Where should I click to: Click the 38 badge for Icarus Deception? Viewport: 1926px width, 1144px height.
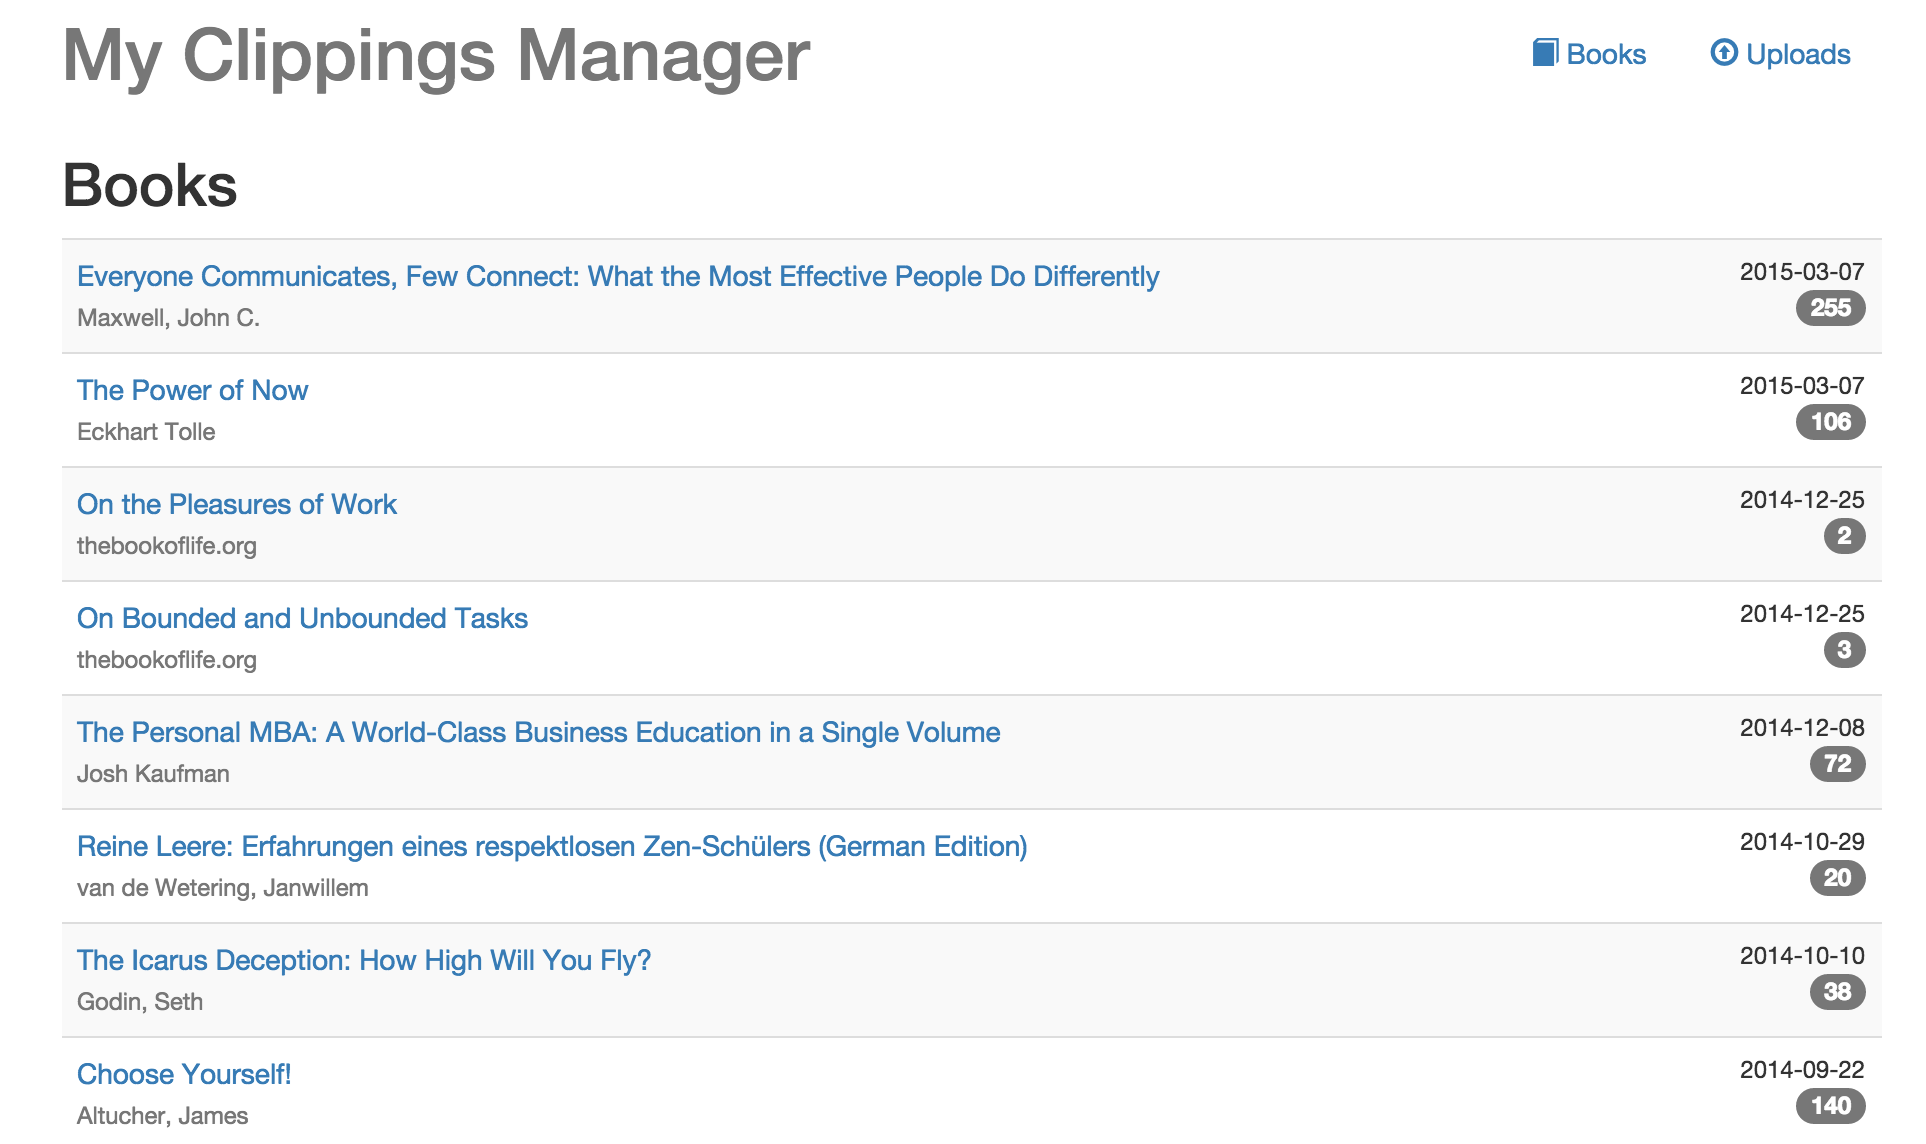(1837, 992)
